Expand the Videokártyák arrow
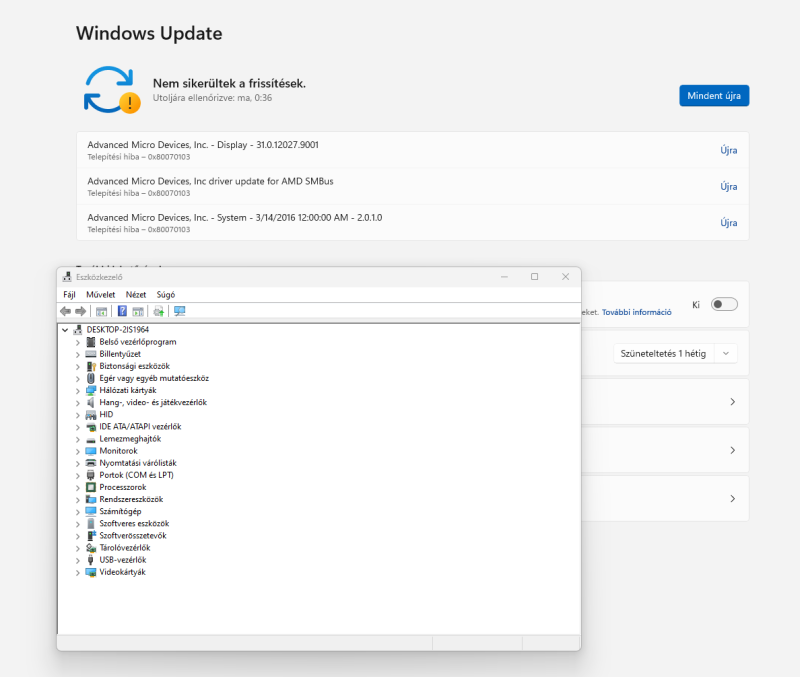The image size is (800, 677). 78,572
